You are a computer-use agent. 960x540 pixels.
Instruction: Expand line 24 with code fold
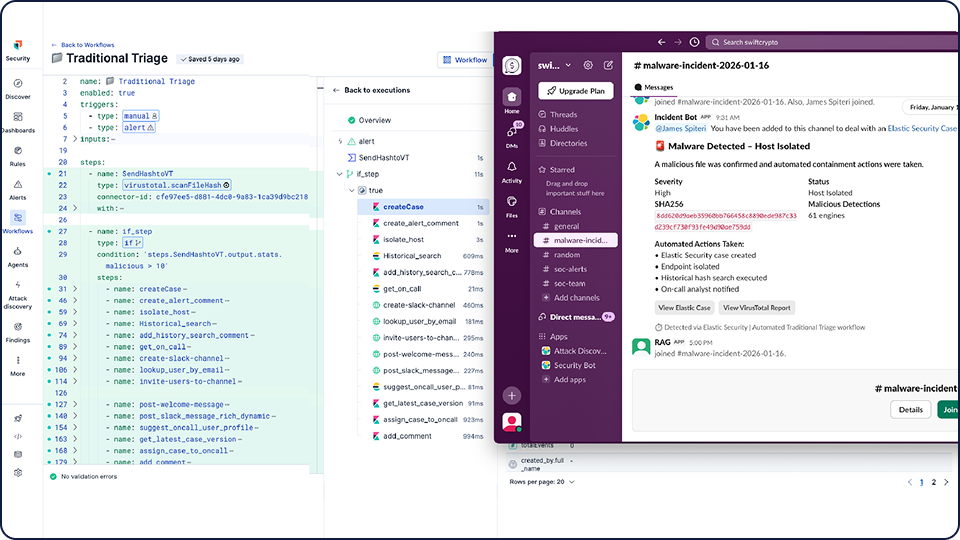click(75, 208)
